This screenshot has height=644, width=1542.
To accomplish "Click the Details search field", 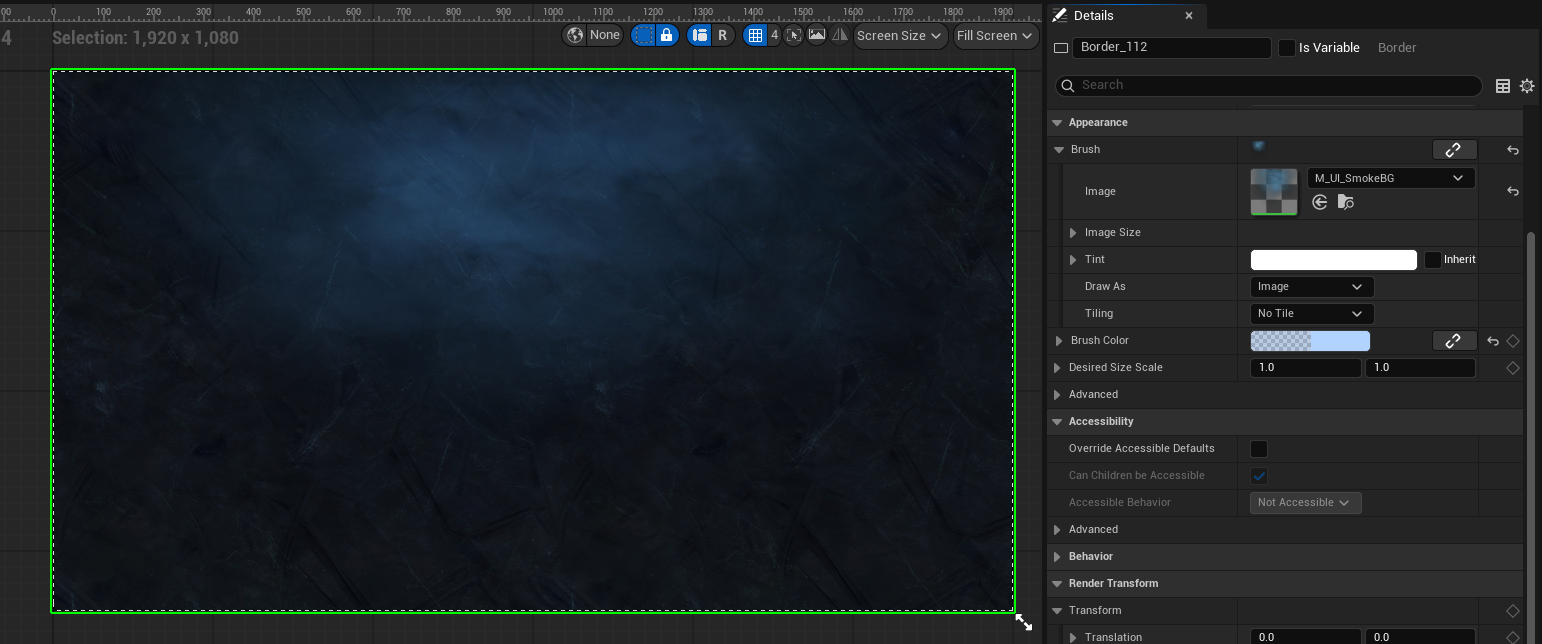I will pos(1270,86).
